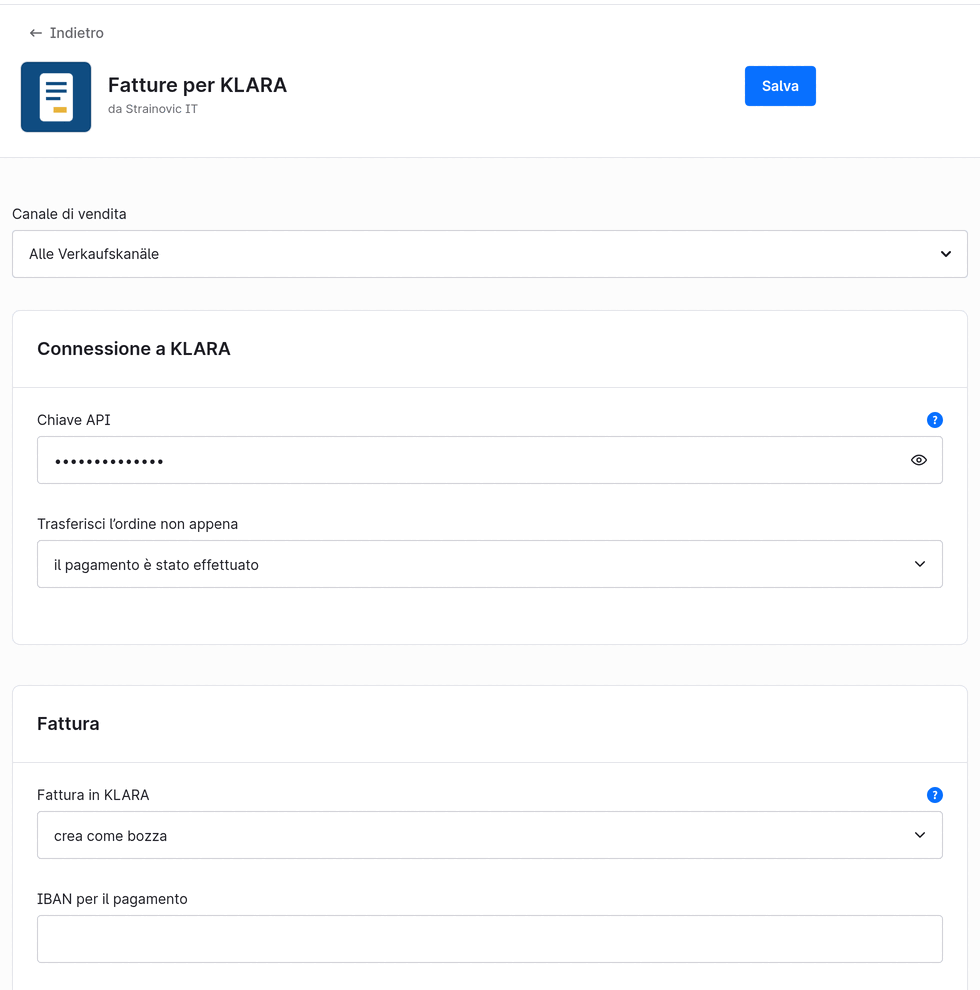Open the Fattura in KLARA dropdown
Image resolution: width=980 pixels, height=990 pixels.
point(490,835)
